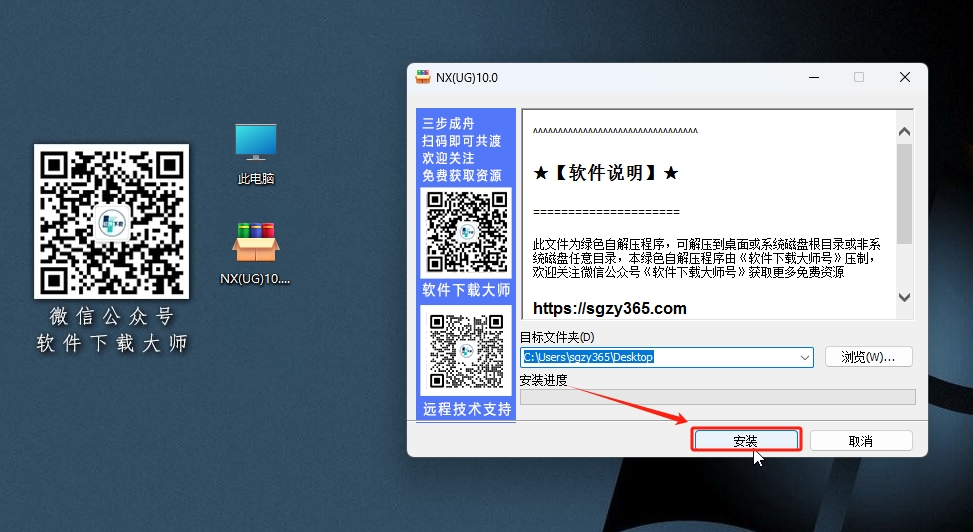Click the 取消 cancel button

click(x=861, y=441)
